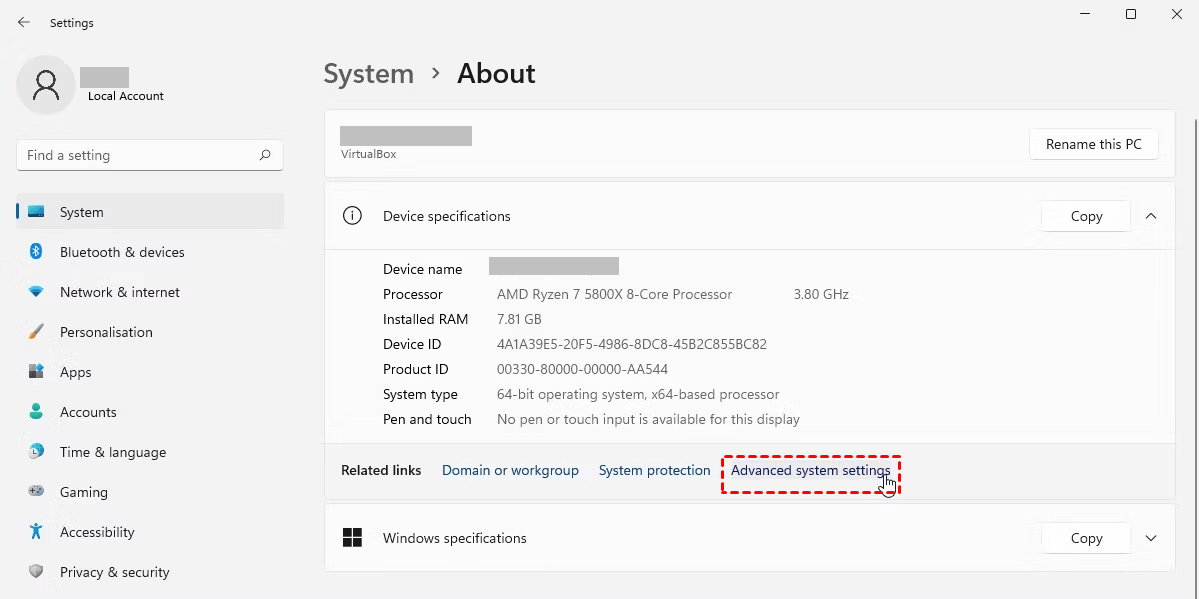
Task: Open the System protection link
Action: click(x=654, y=470)
